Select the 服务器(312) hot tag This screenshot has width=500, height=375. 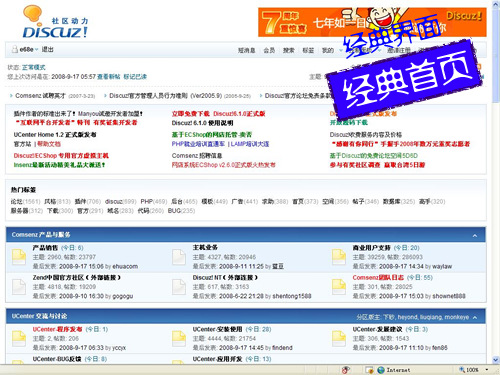click(x=27, y=211)
